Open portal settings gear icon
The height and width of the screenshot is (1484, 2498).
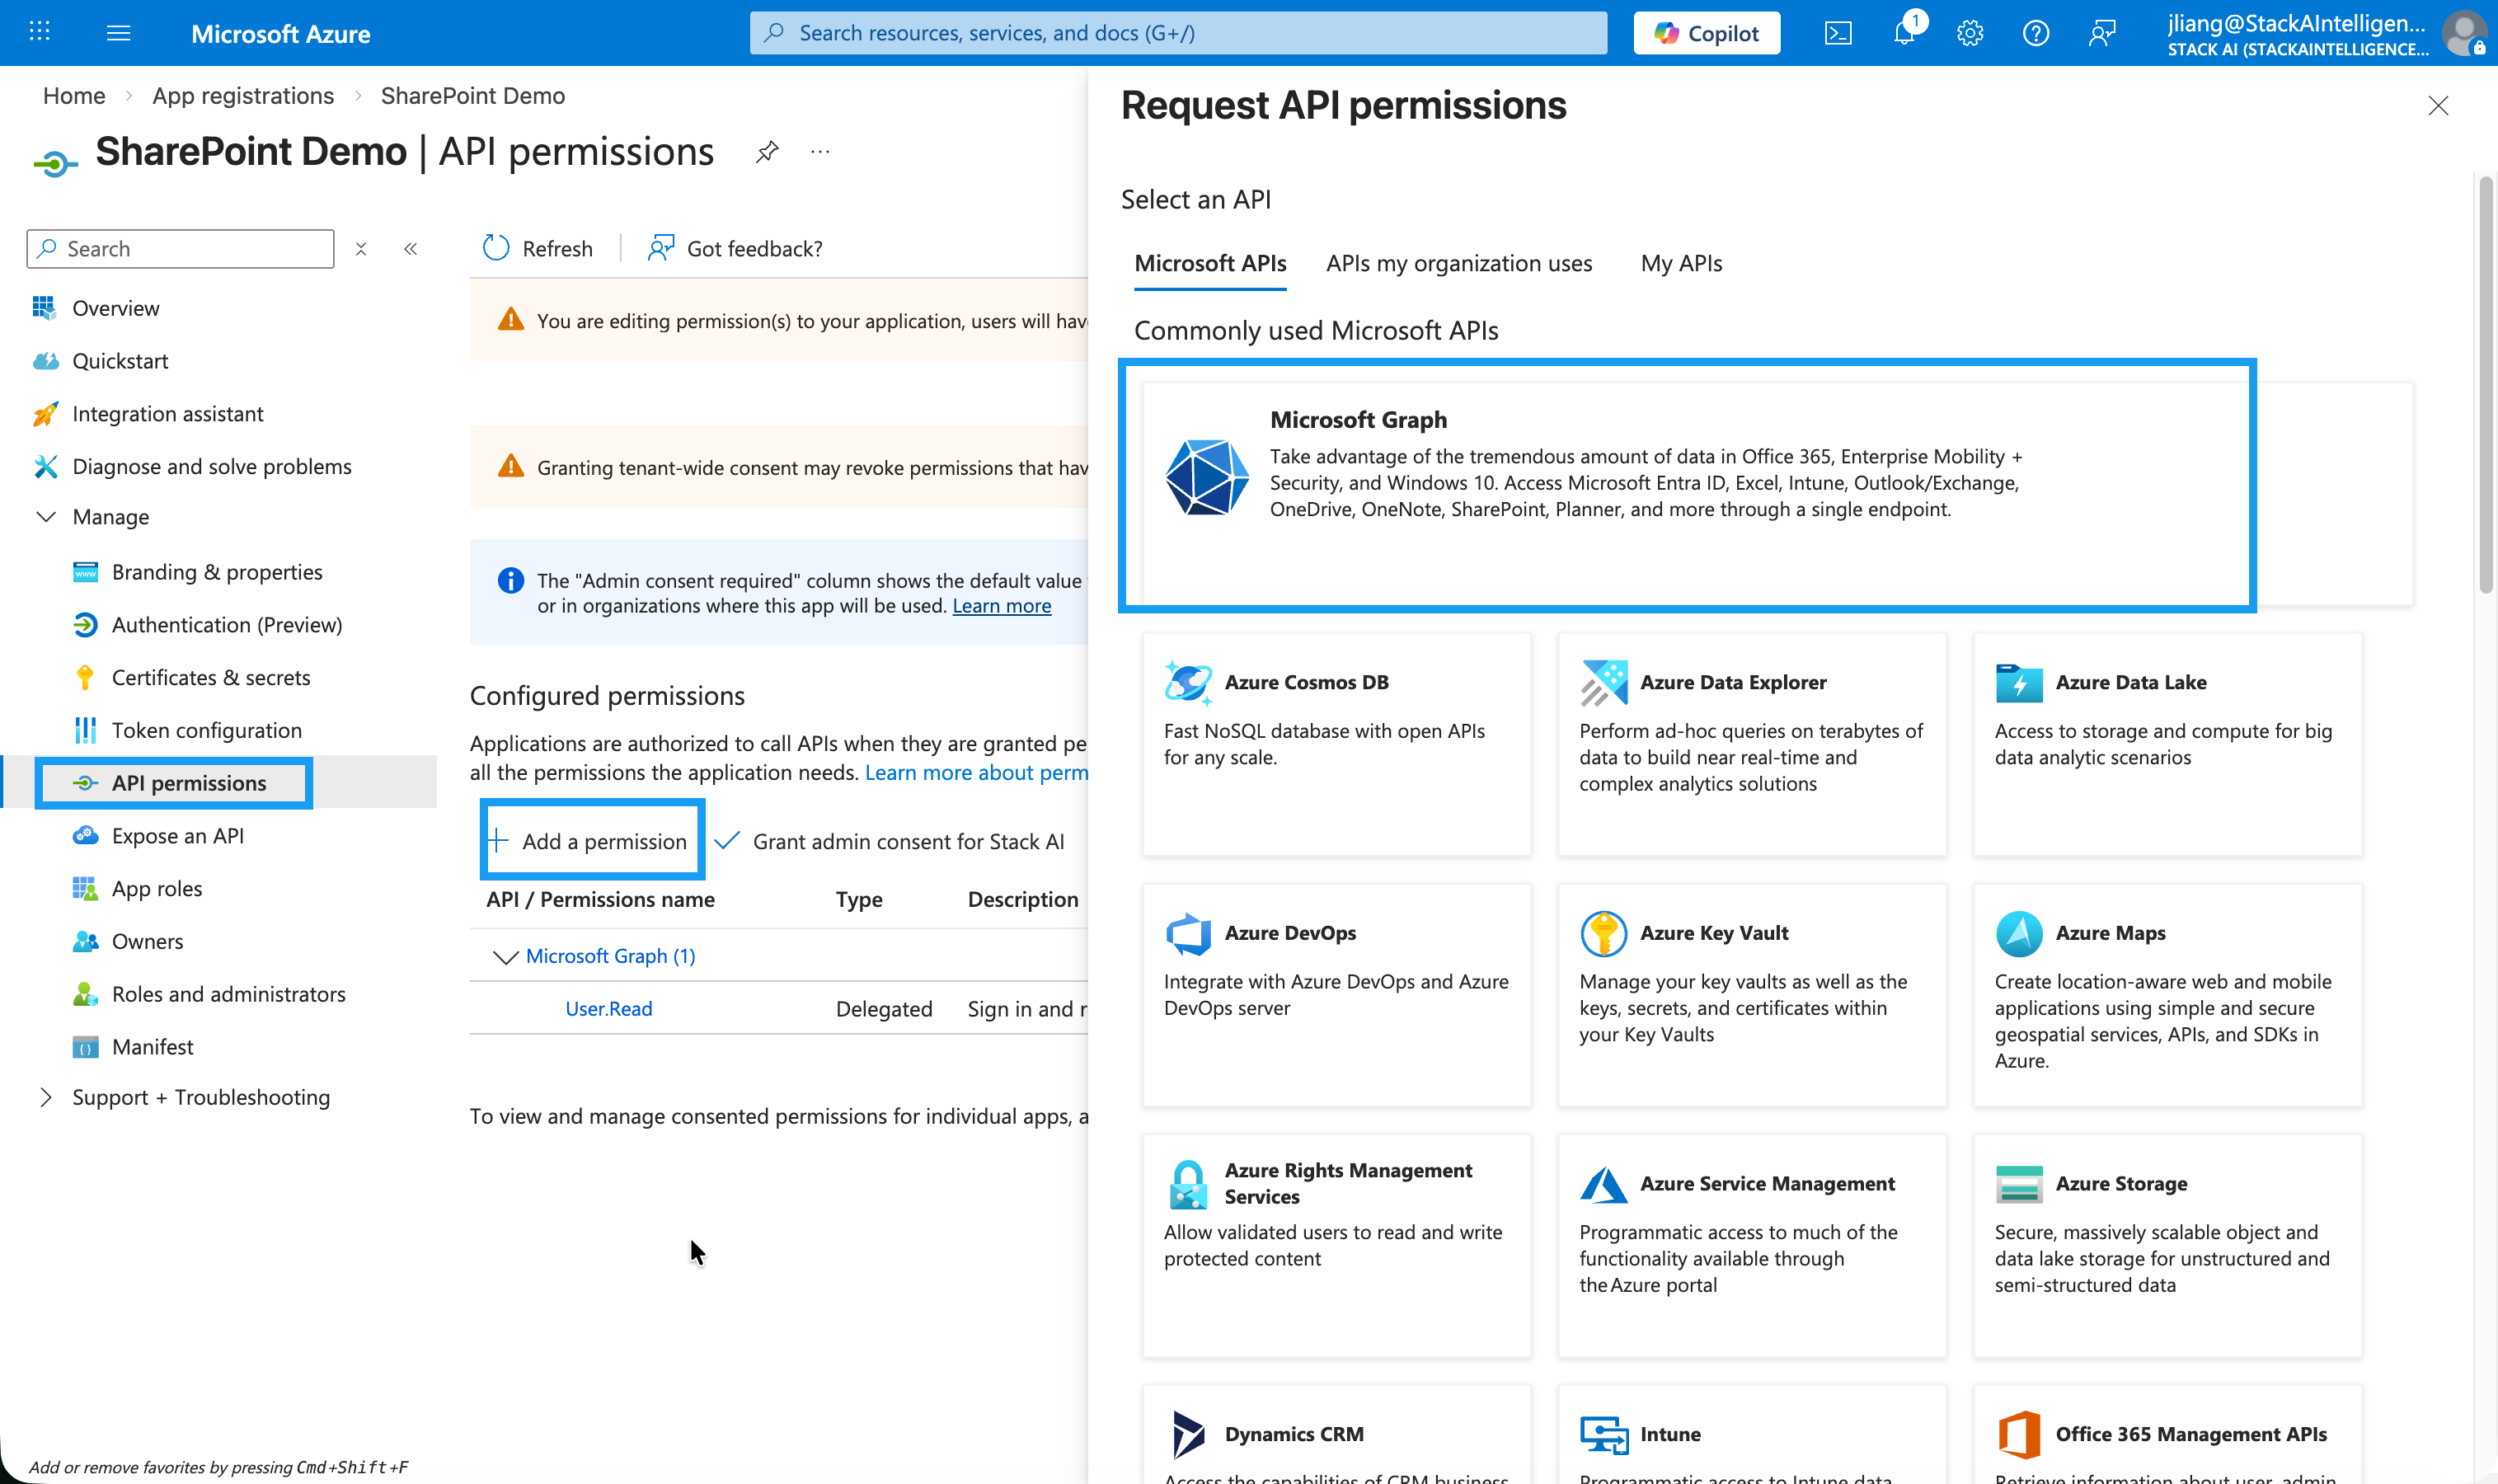click(1970, 33)
